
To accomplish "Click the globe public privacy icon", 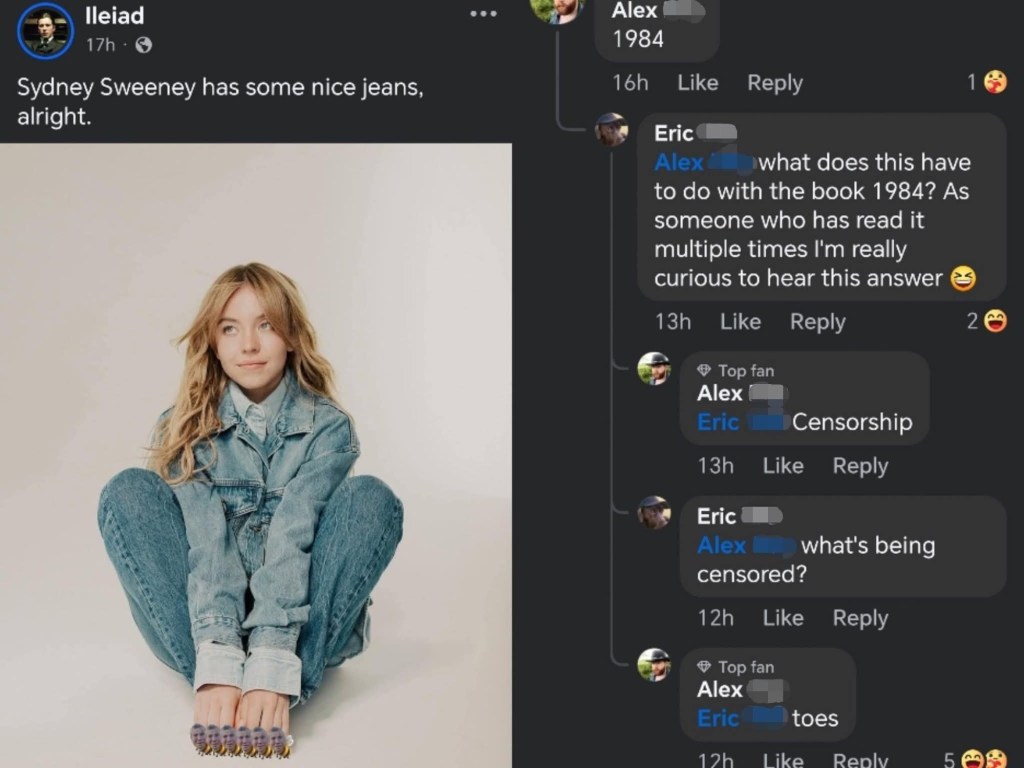I will (143, 45).
